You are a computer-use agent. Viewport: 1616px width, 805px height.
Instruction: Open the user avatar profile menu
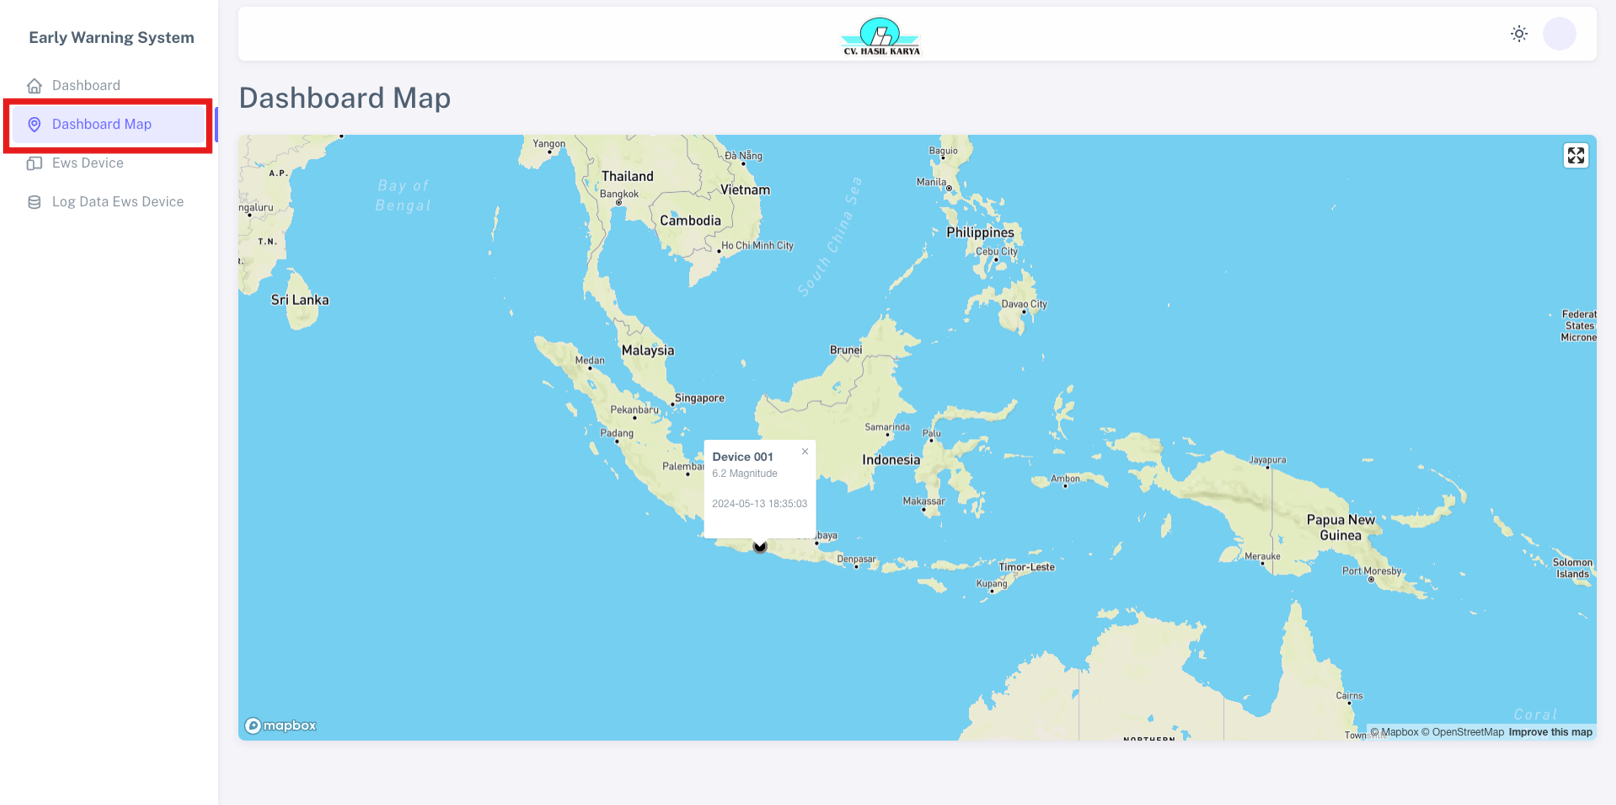1559,34
